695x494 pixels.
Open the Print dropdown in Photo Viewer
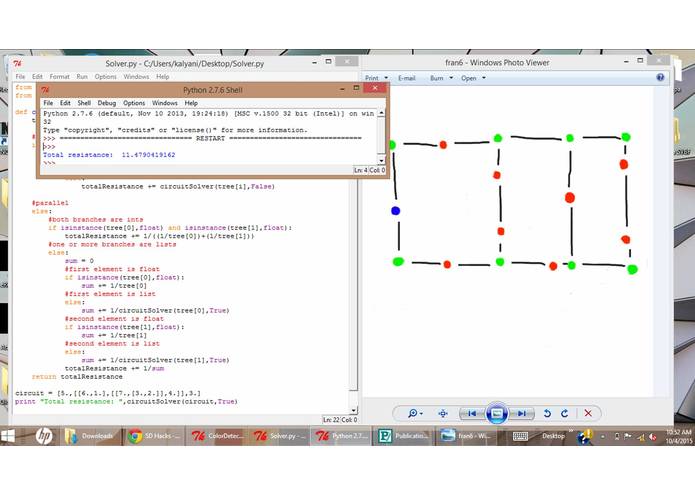tap(376, 78)
